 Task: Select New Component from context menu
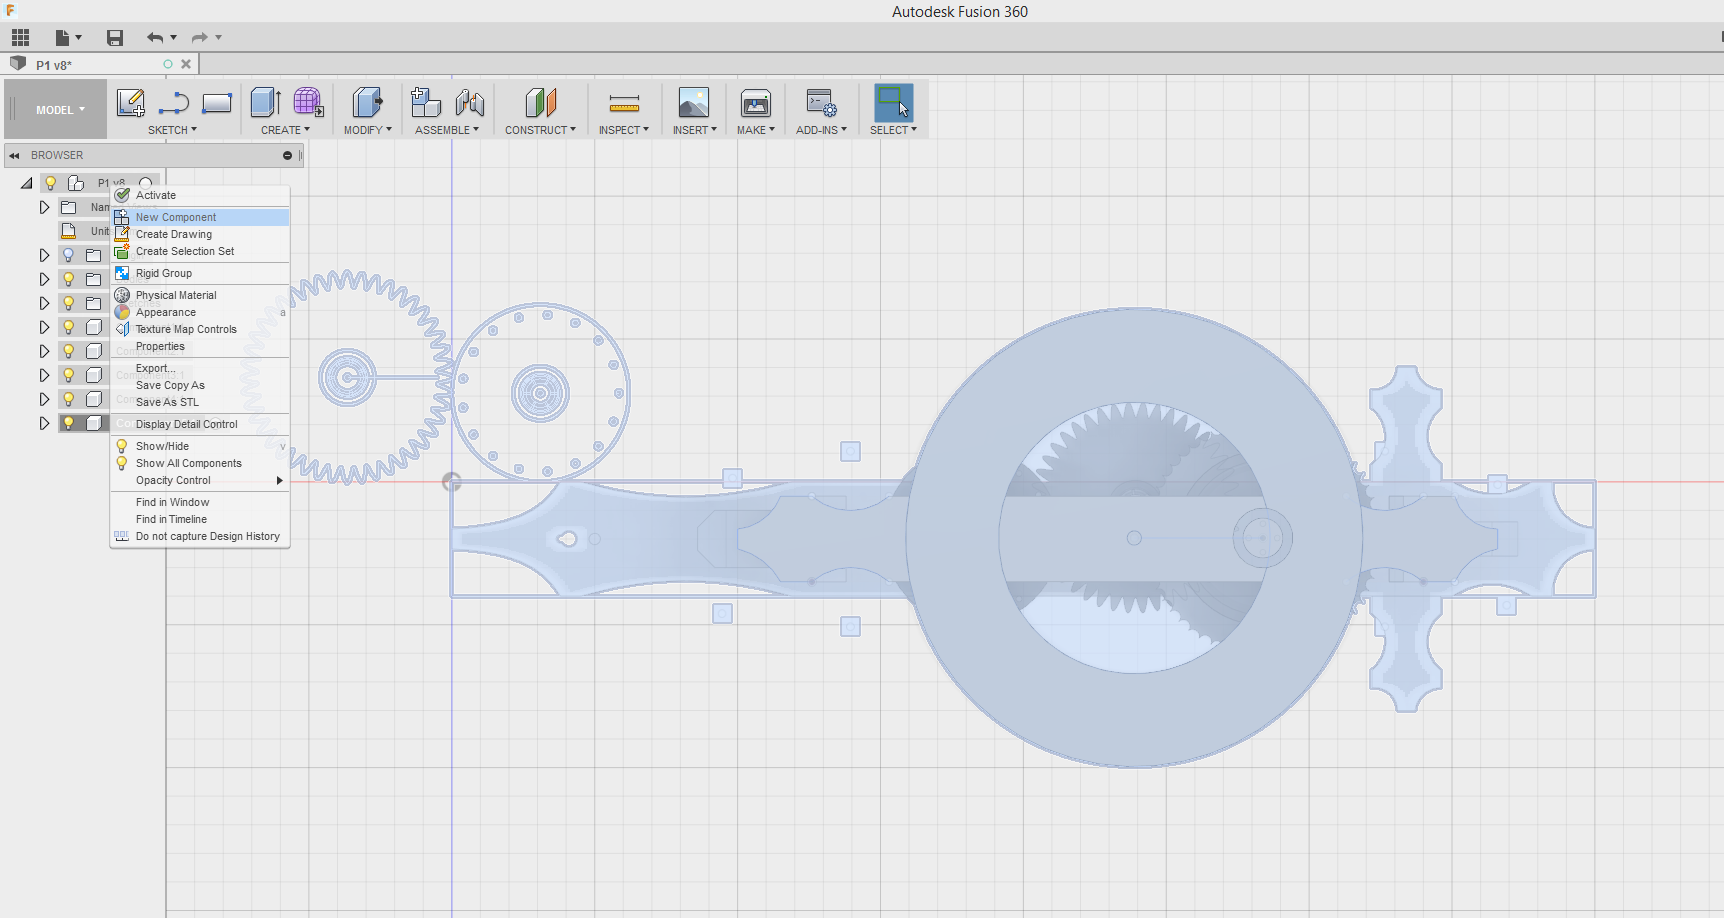coord(200,217)
